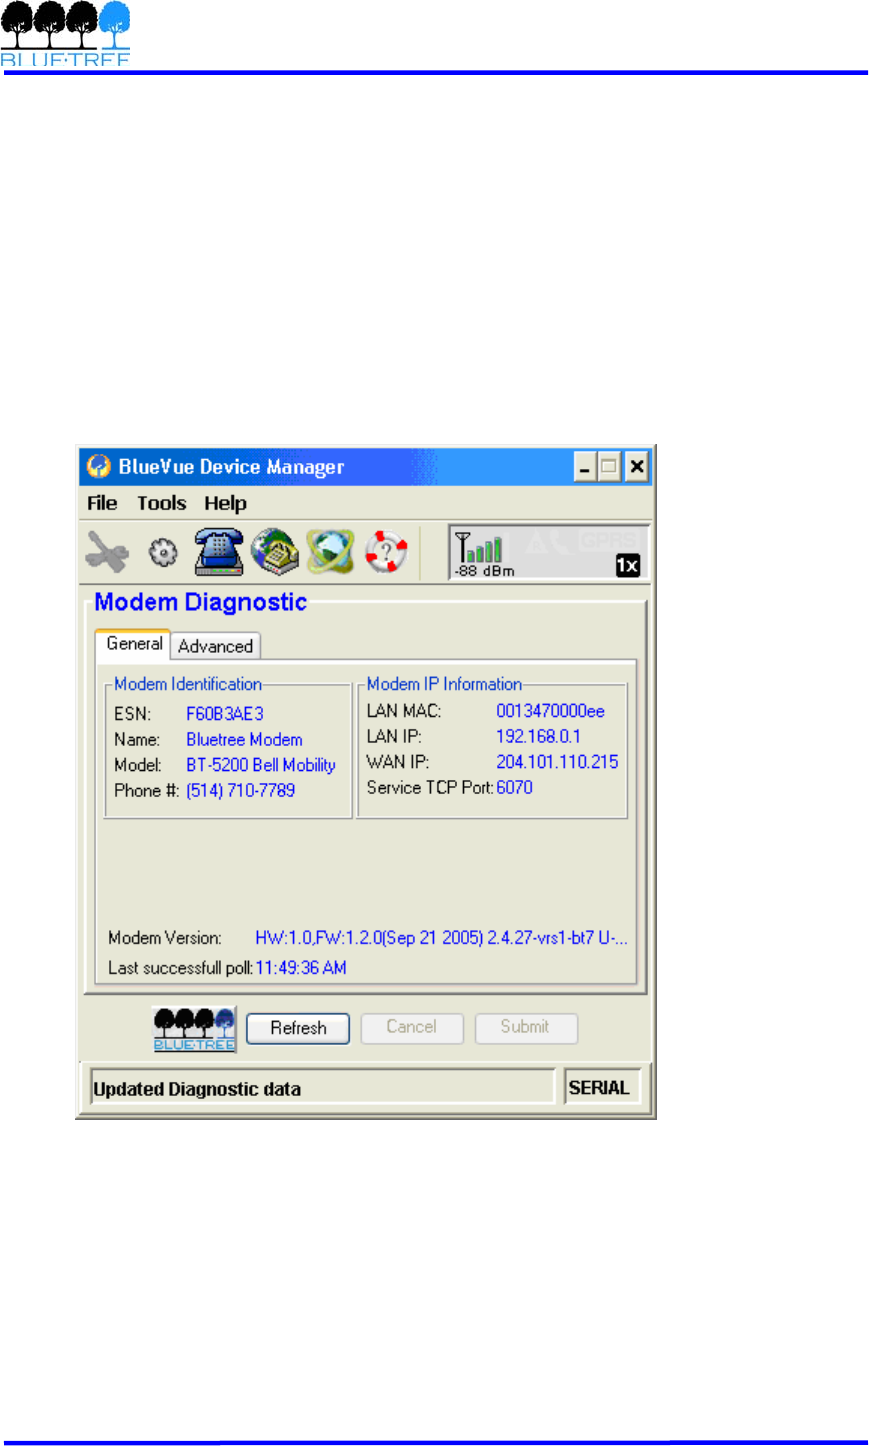Click the globe with orbit ring icon

coord(330,551)
